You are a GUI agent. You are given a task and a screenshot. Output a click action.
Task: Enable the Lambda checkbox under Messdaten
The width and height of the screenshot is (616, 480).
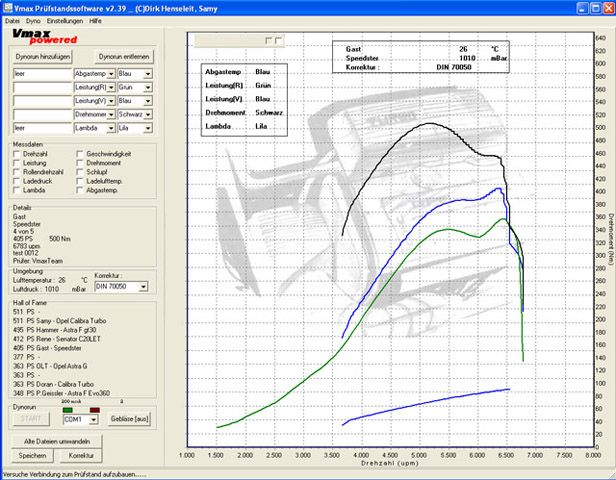tap(16, 190)
